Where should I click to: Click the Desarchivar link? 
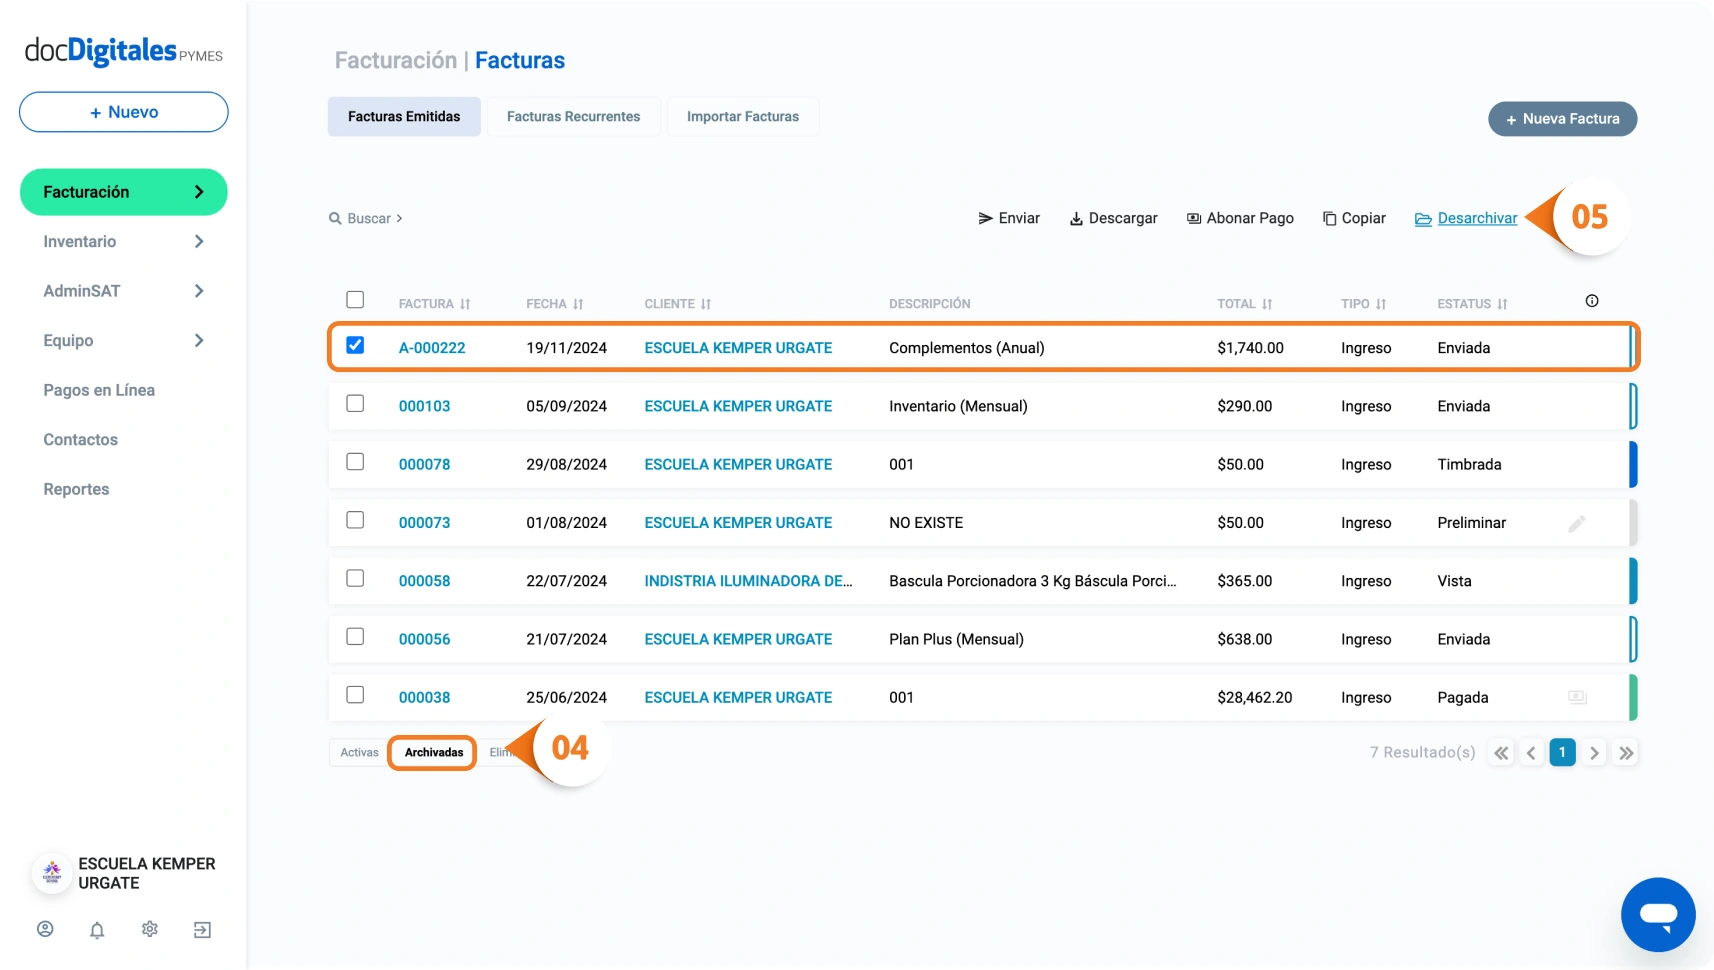1466,218
